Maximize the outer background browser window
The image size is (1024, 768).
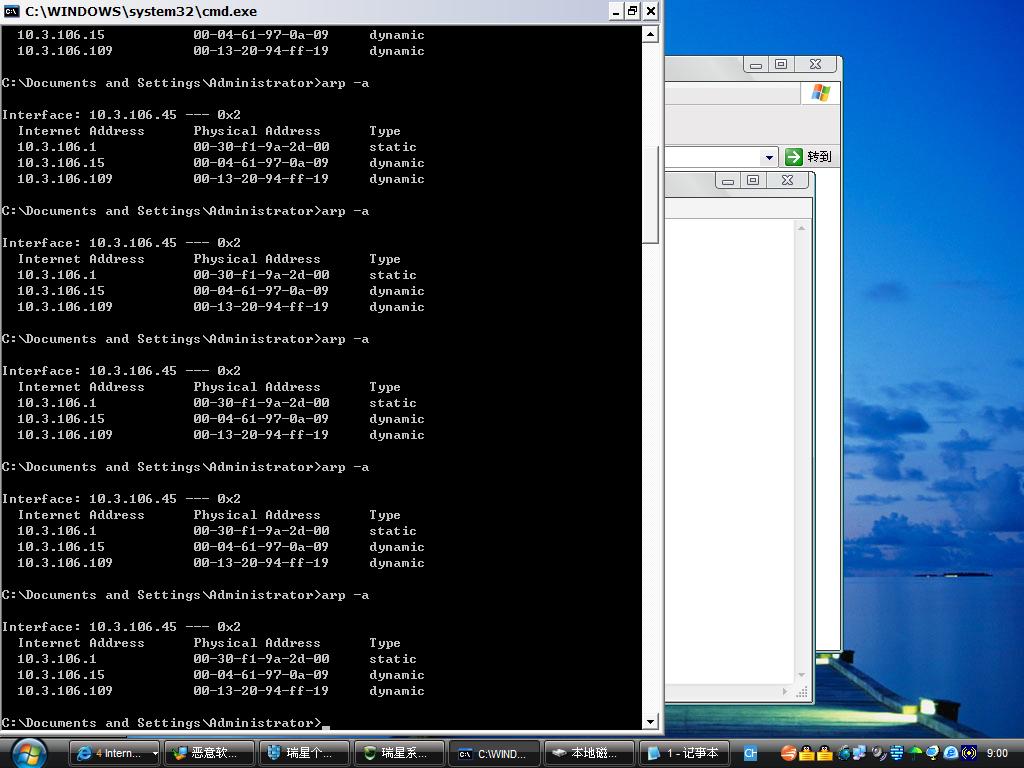[x=780, y=64]
